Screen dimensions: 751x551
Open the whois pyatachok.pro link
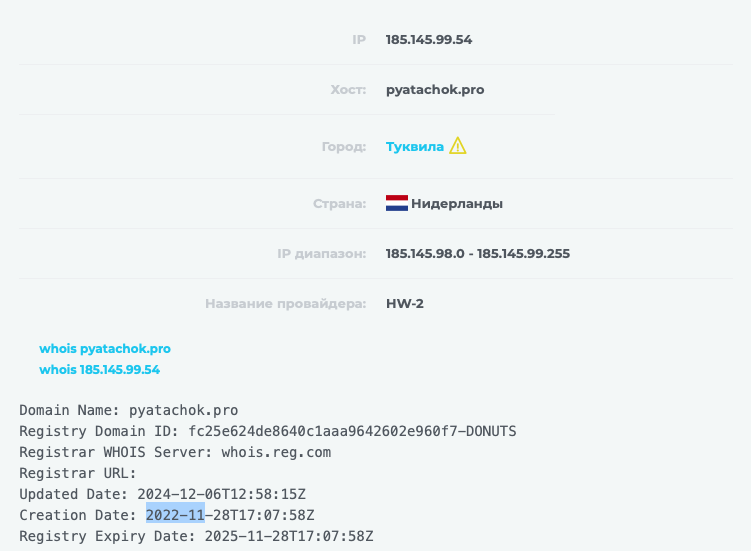[105, 348]
